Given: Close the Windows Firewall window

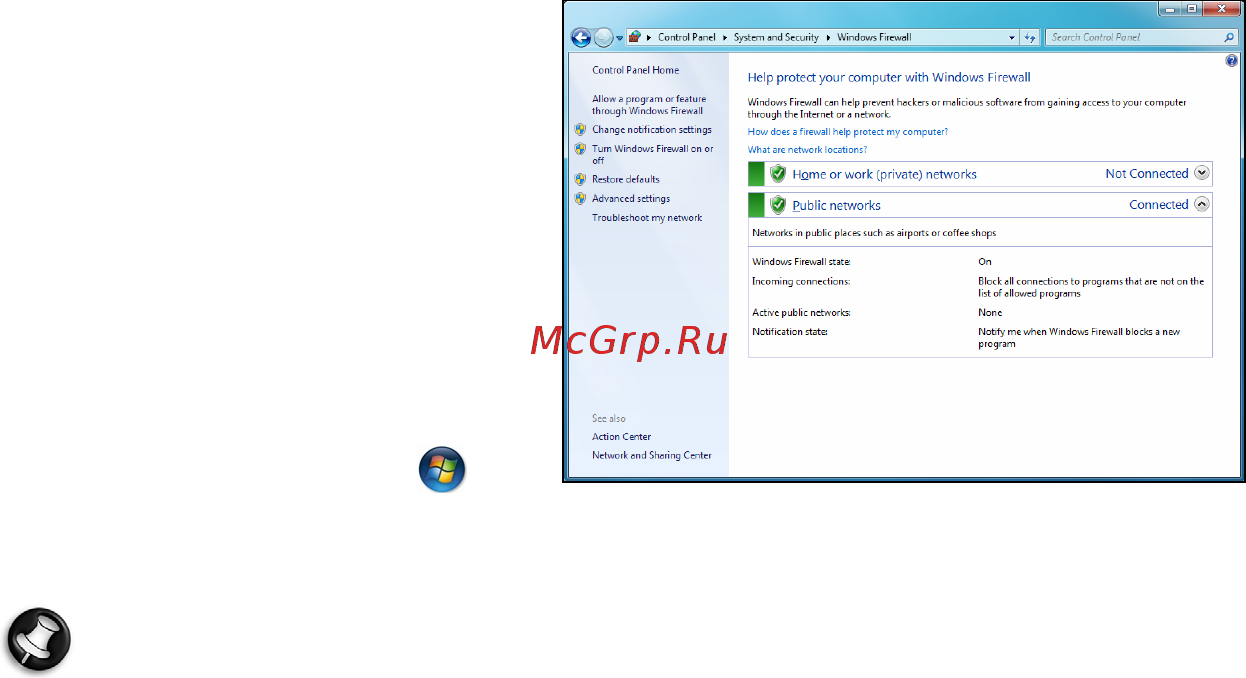Looking at the screenshot, I should pos(1222,7).
